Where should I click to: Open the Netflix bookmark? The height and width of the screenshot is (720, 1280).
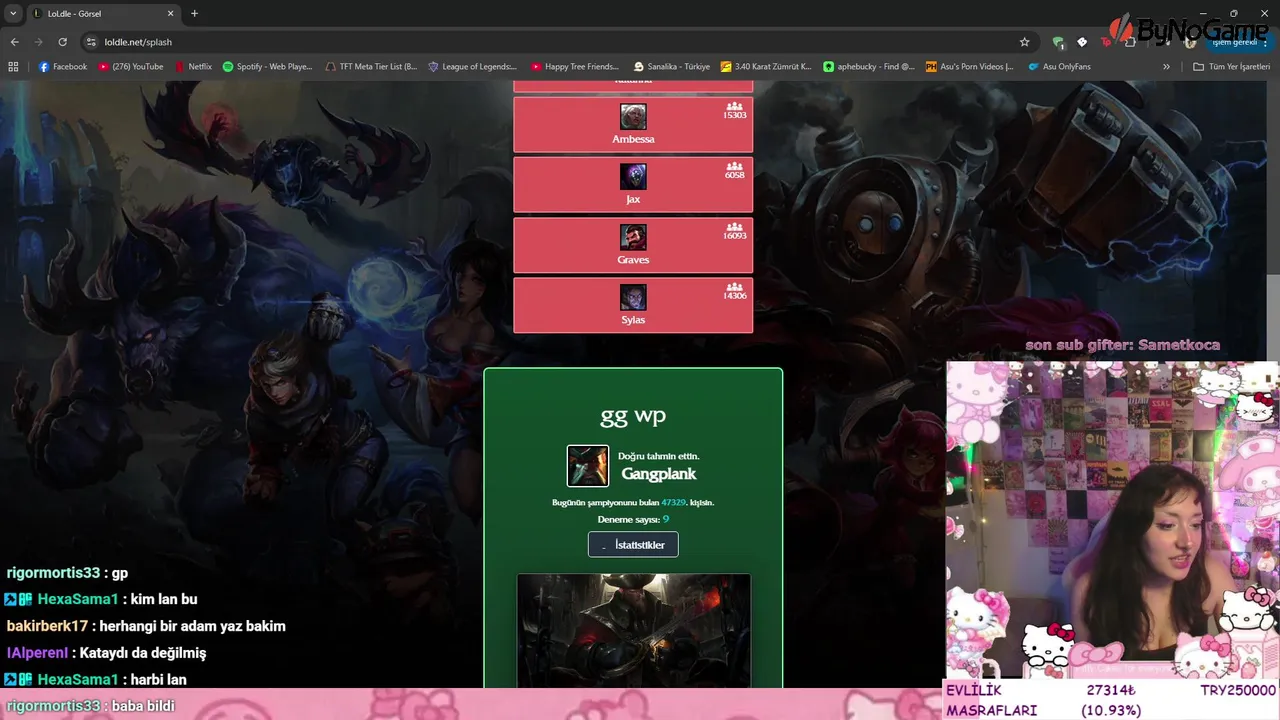tap(193, 67)
